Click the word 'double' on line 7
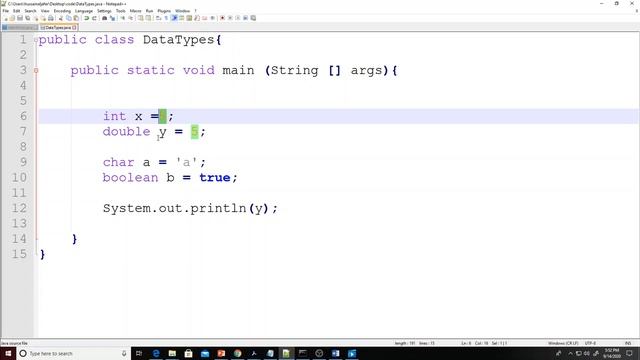The image size is (640, 360). click(x=127, y=131)
